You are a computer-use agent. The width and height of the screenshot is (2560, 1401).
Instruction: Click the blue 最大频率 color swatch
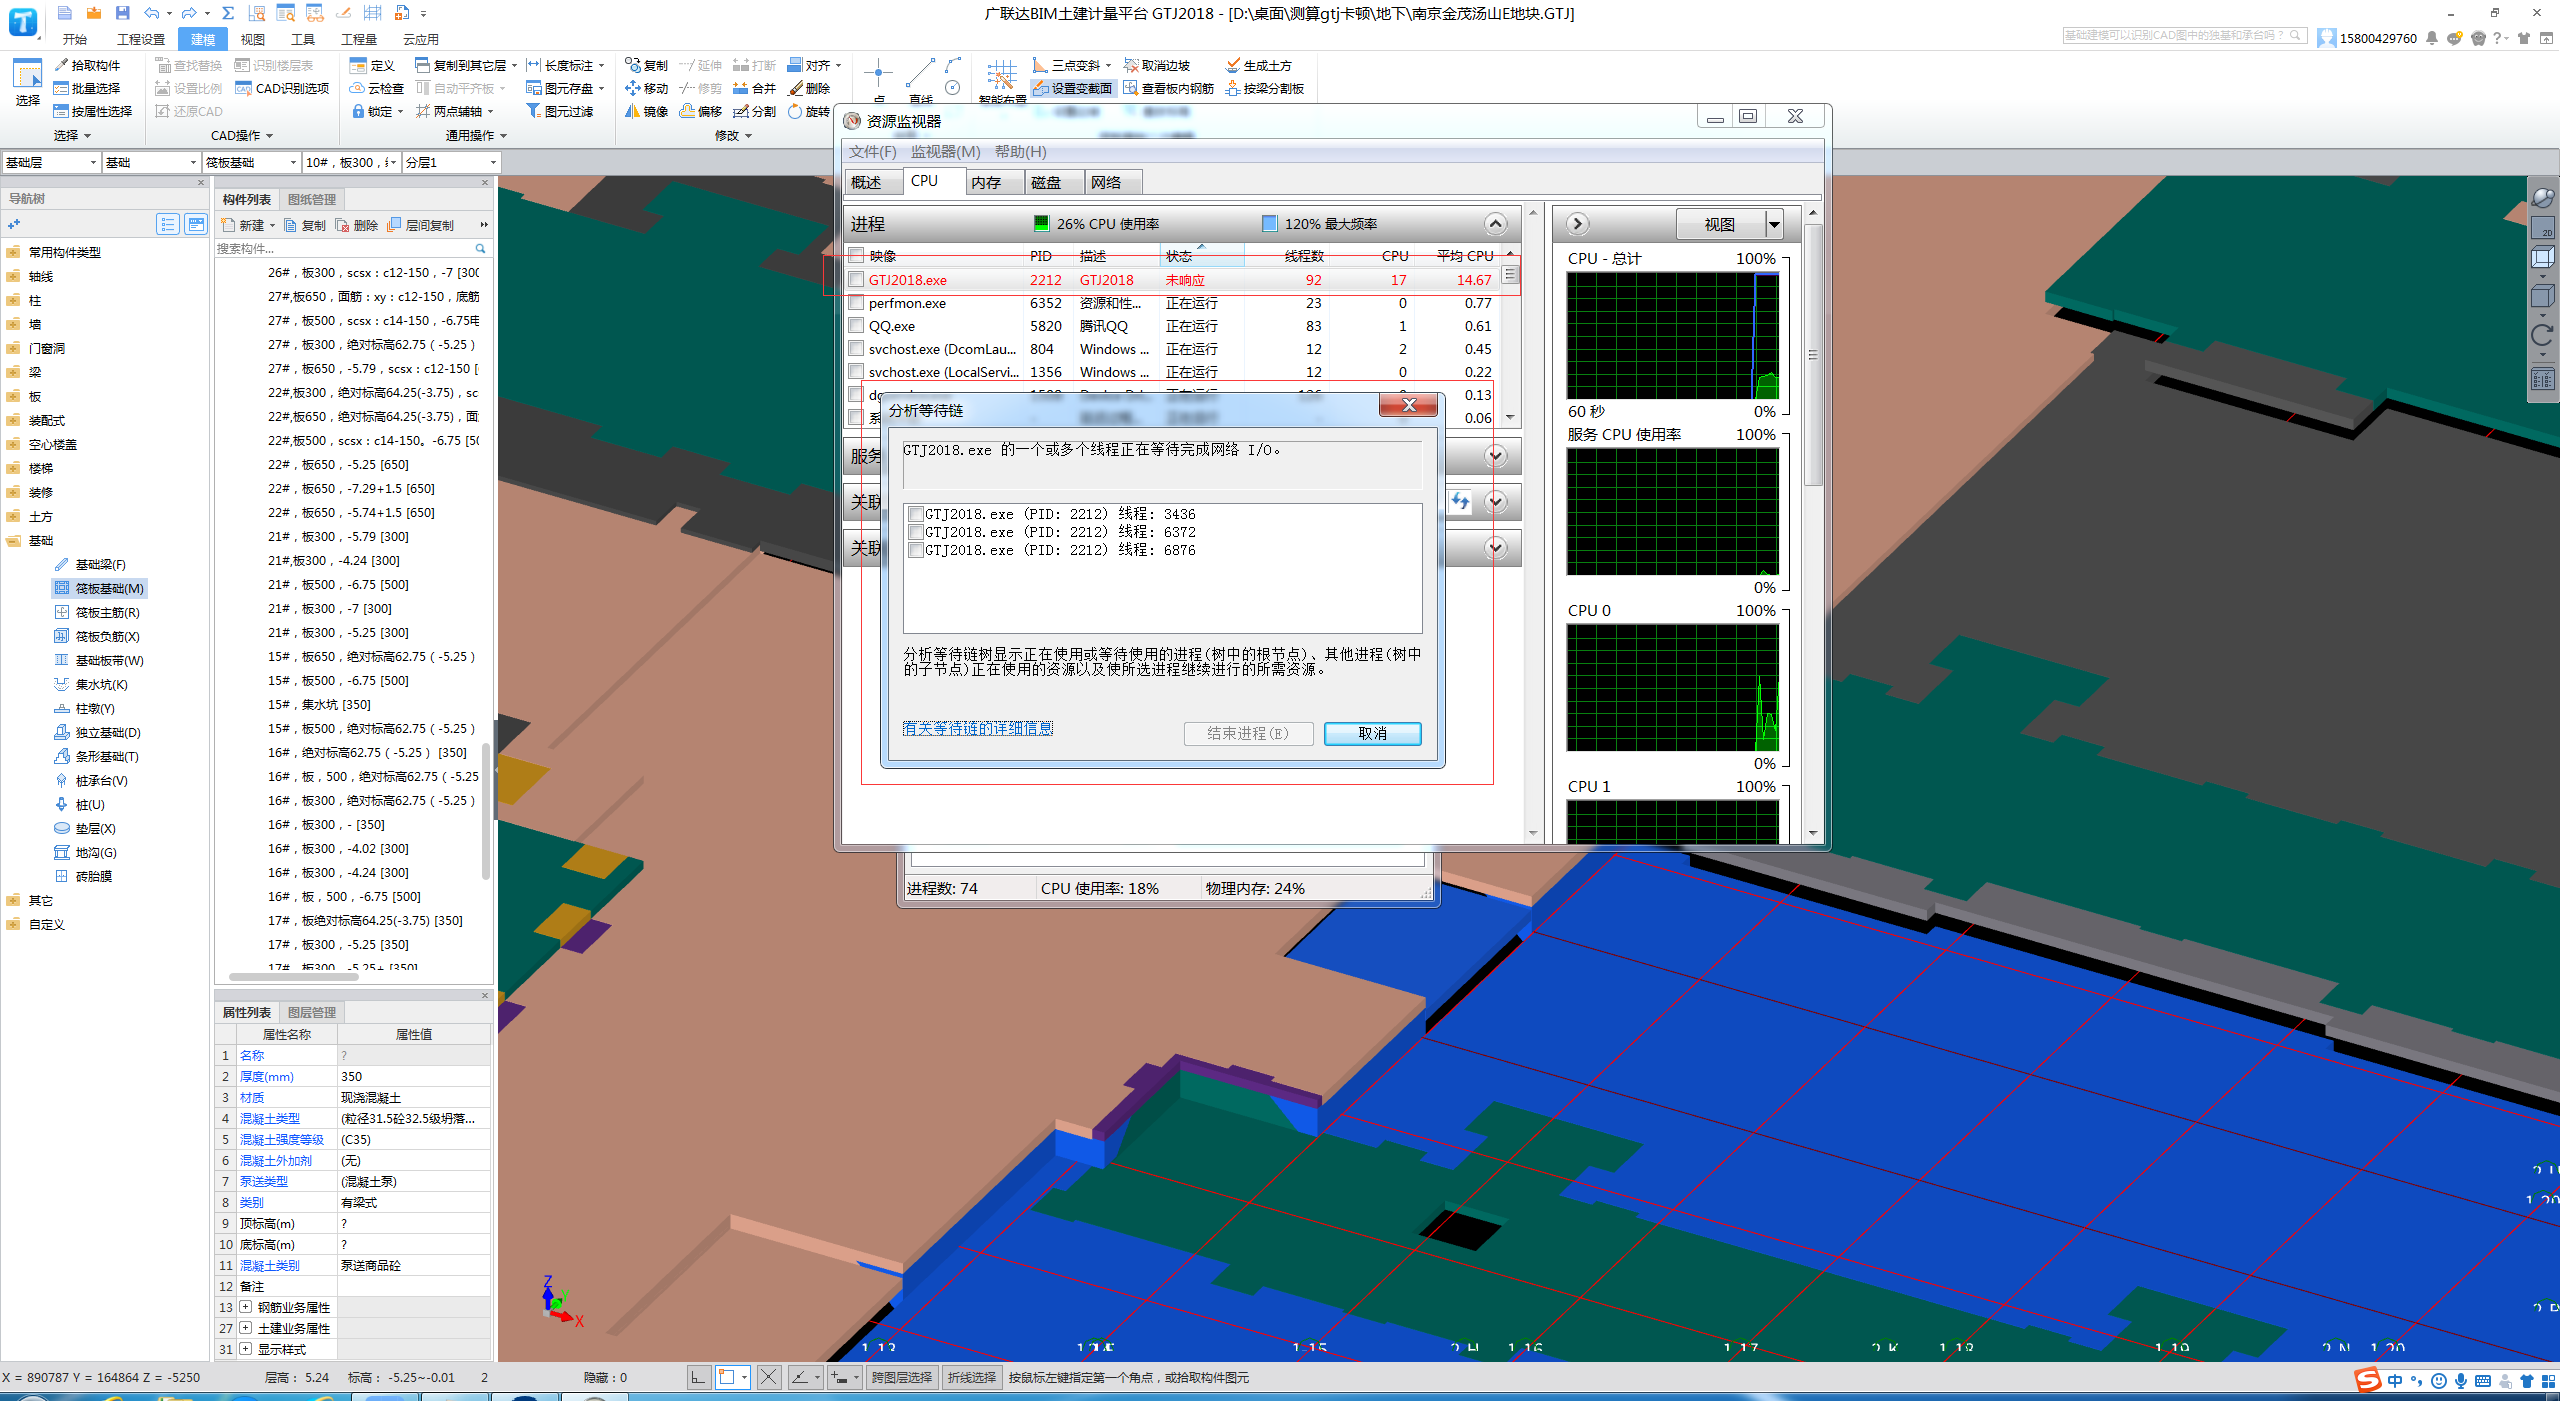coord(1269,223)
